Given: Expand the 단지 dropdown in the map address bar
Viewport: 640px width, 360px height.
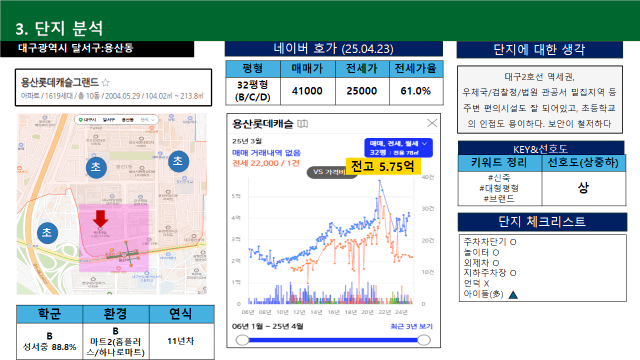Looking at the screenshot, I should coord(148,120).
